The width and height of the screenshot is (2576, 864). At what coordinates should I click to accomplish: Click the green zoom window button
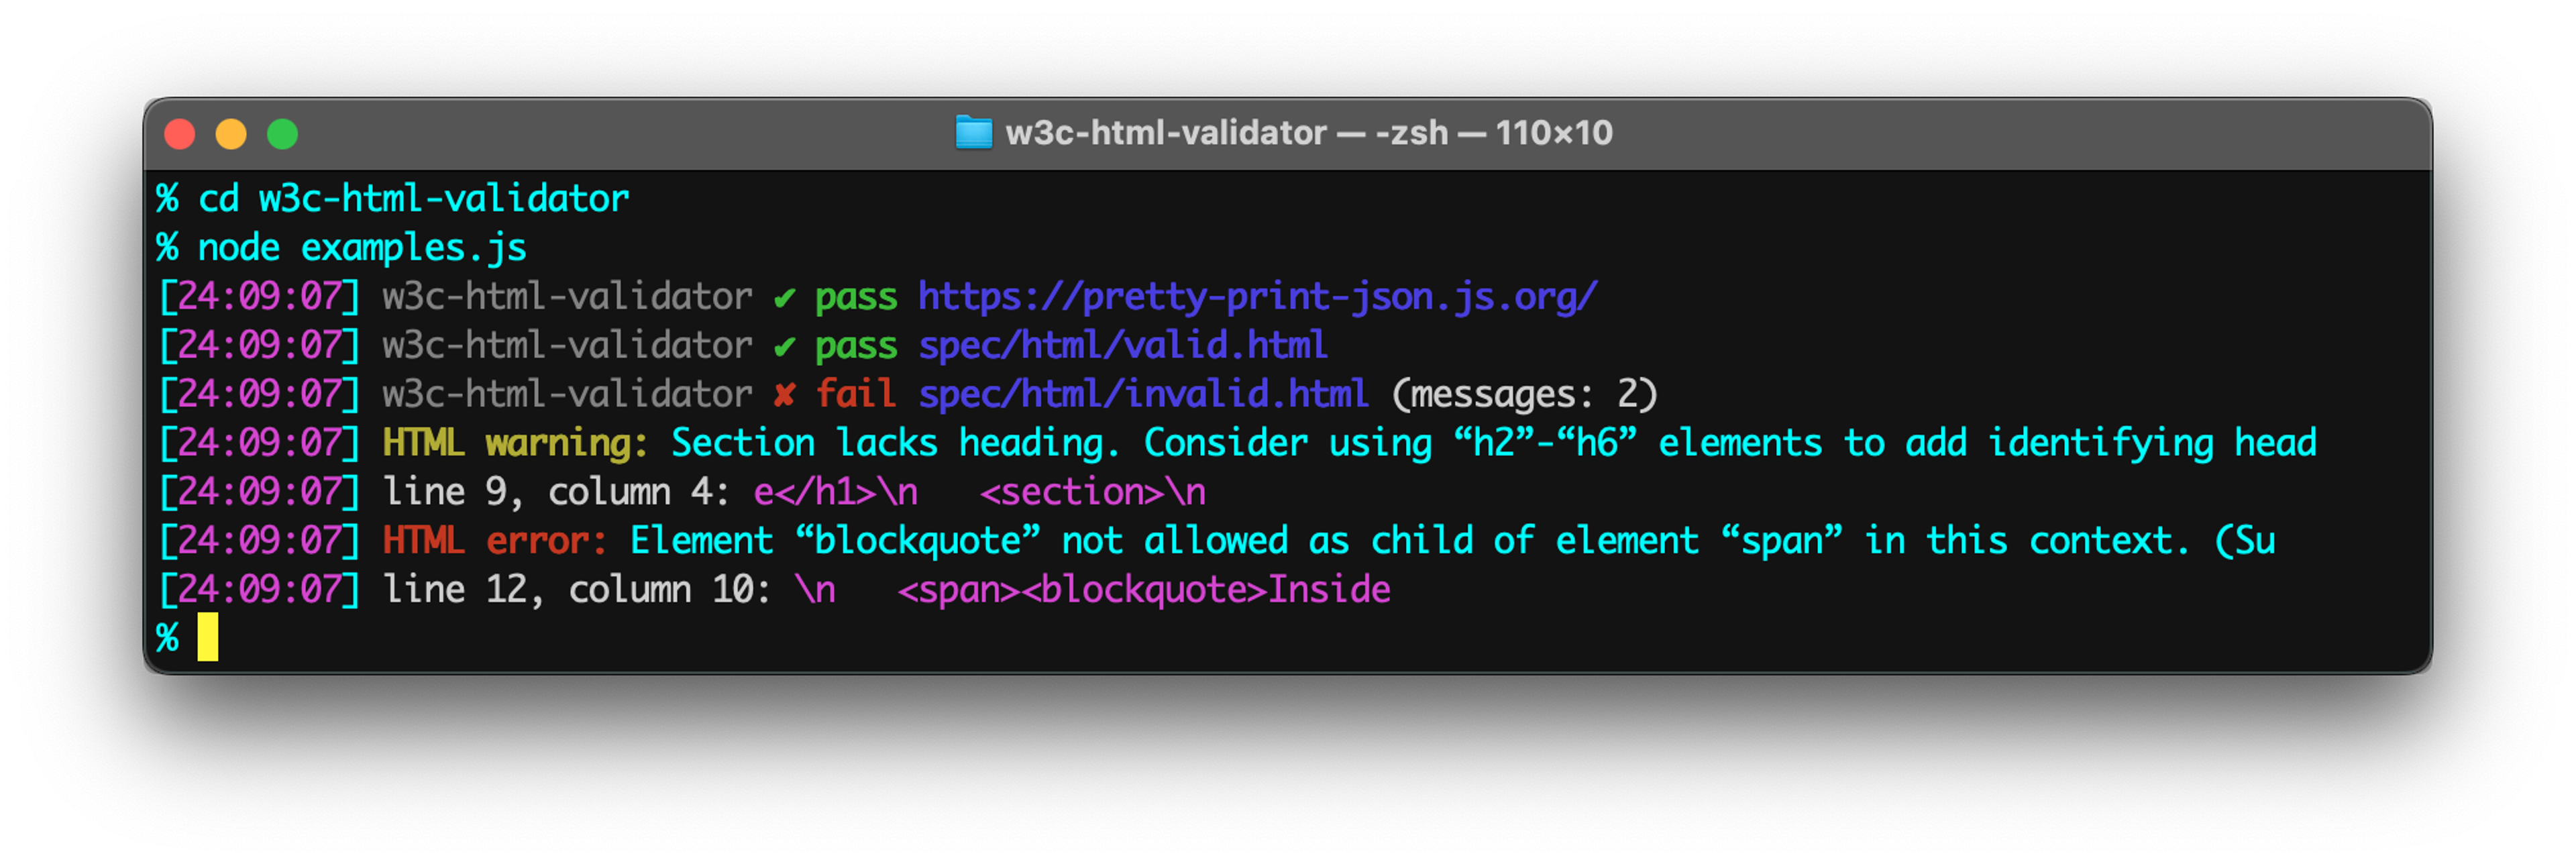(283, 134)
